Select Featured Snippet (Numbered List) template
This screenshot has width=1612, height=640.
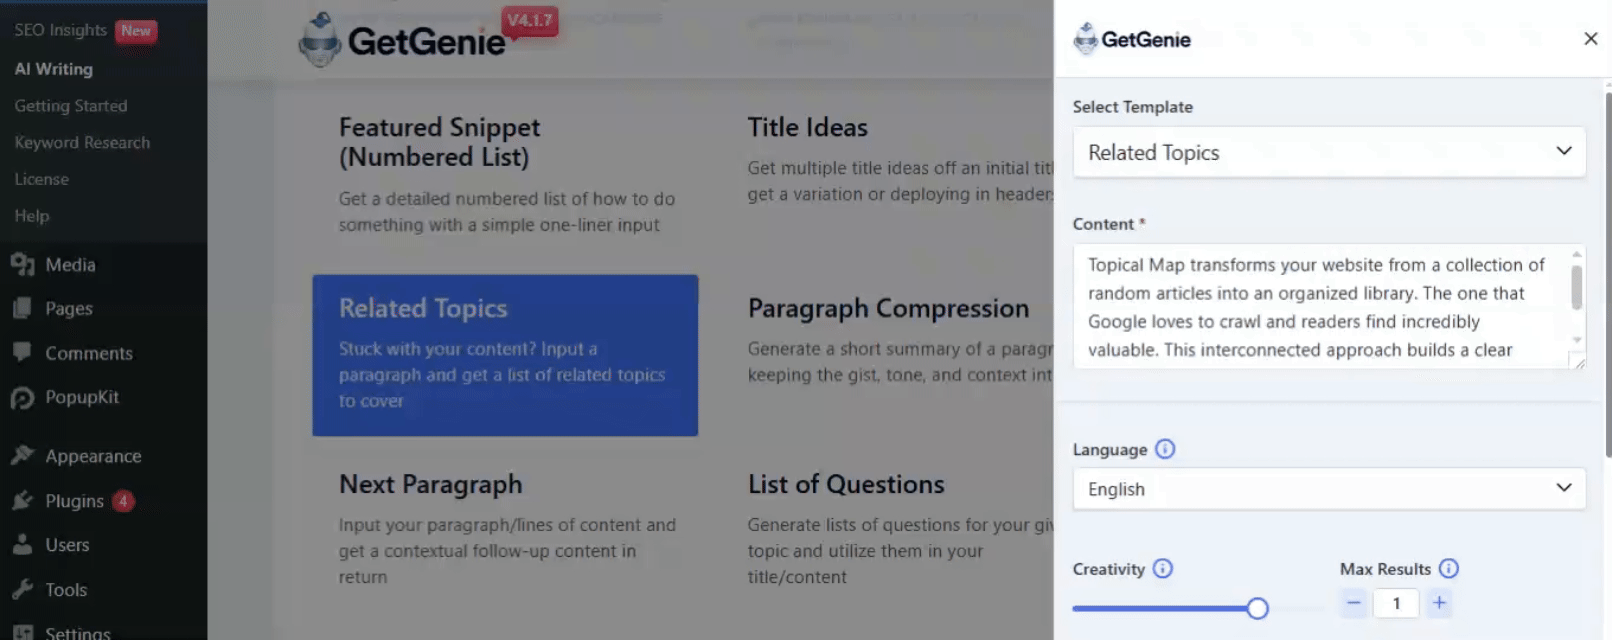(x=505, y=175)
